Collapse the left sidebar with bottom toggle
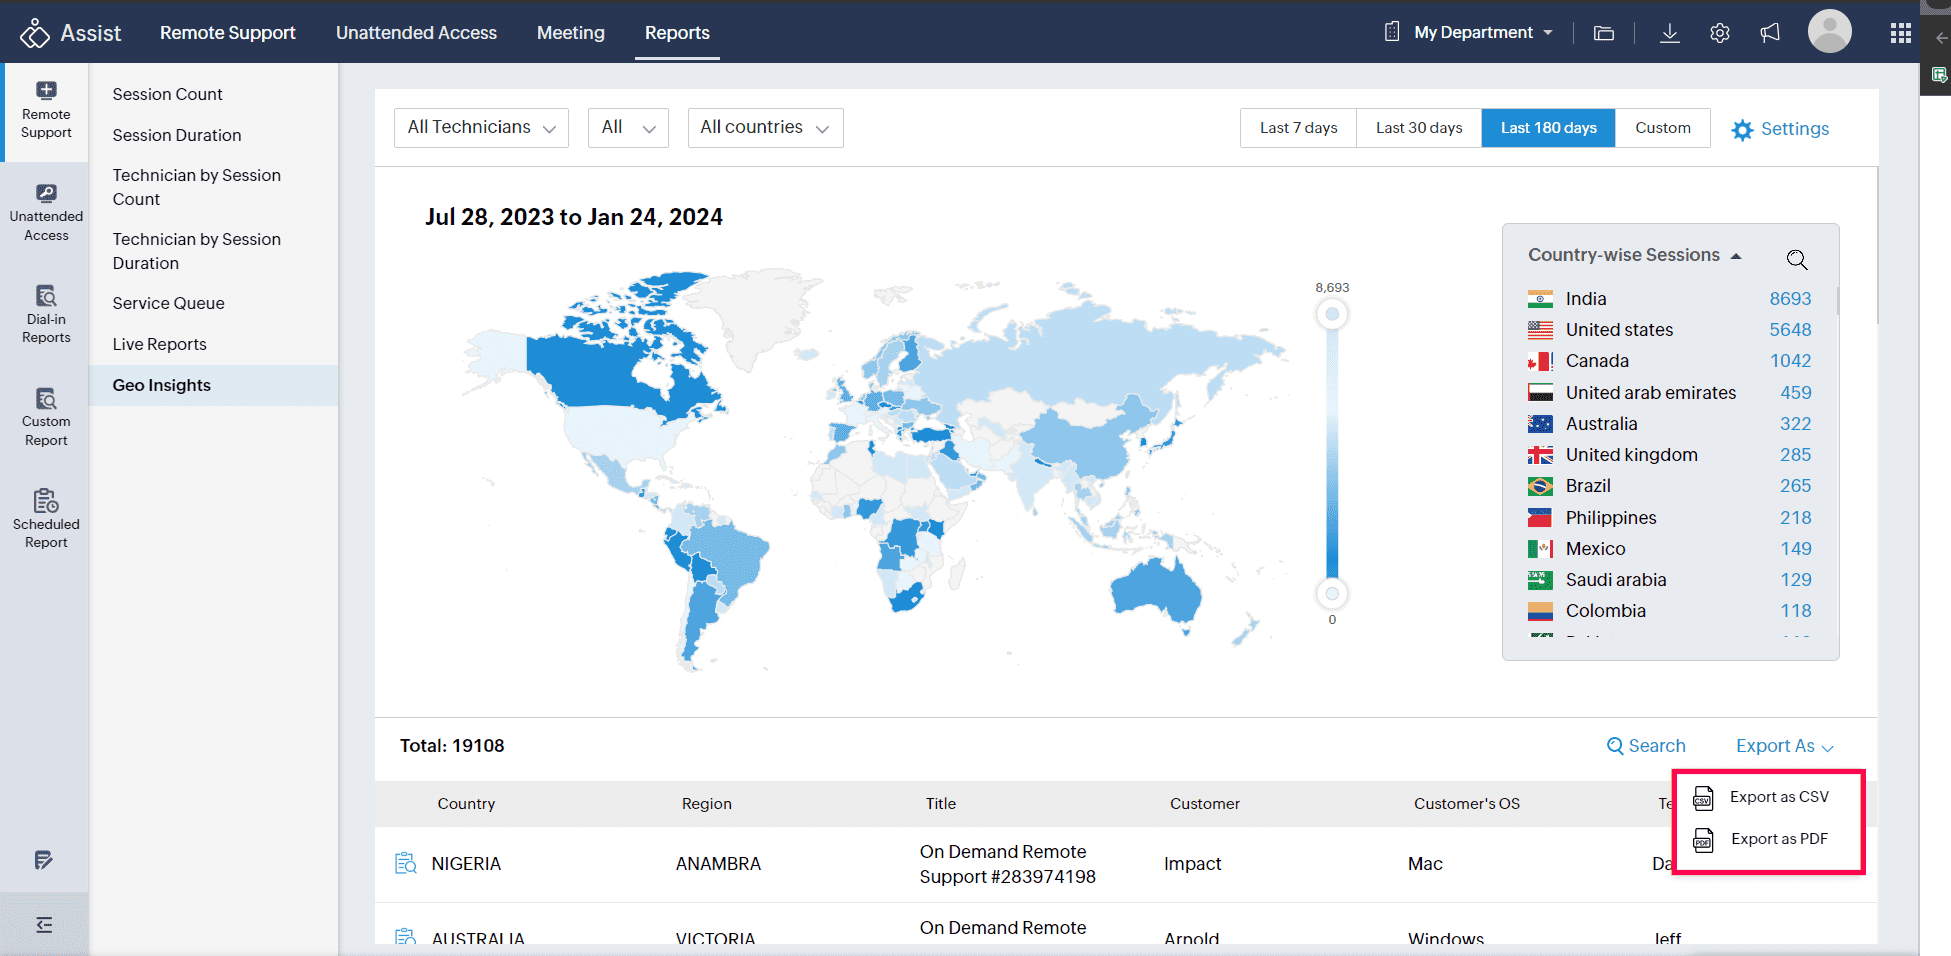Screen dimensions: 1951x956 point(45,924)
